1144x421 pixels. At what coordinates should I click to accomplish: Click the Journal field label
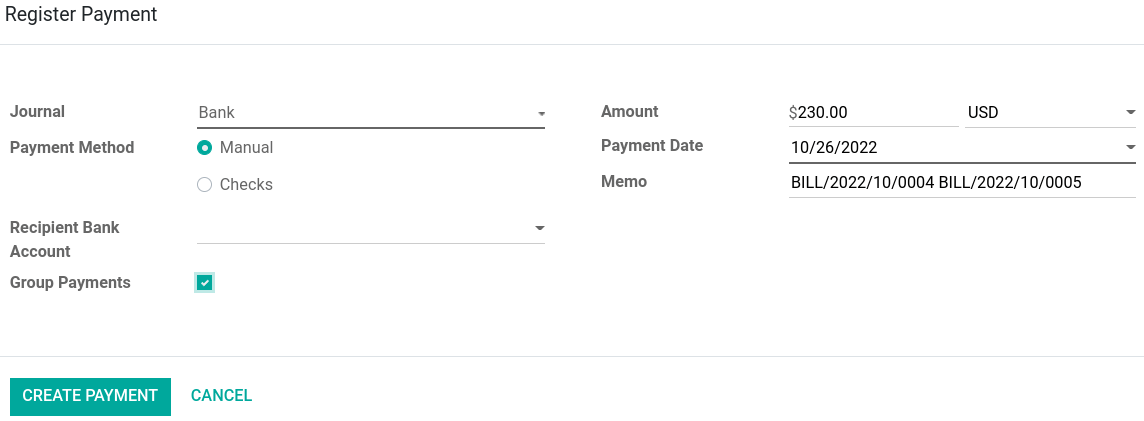click(x=37, y=112)
